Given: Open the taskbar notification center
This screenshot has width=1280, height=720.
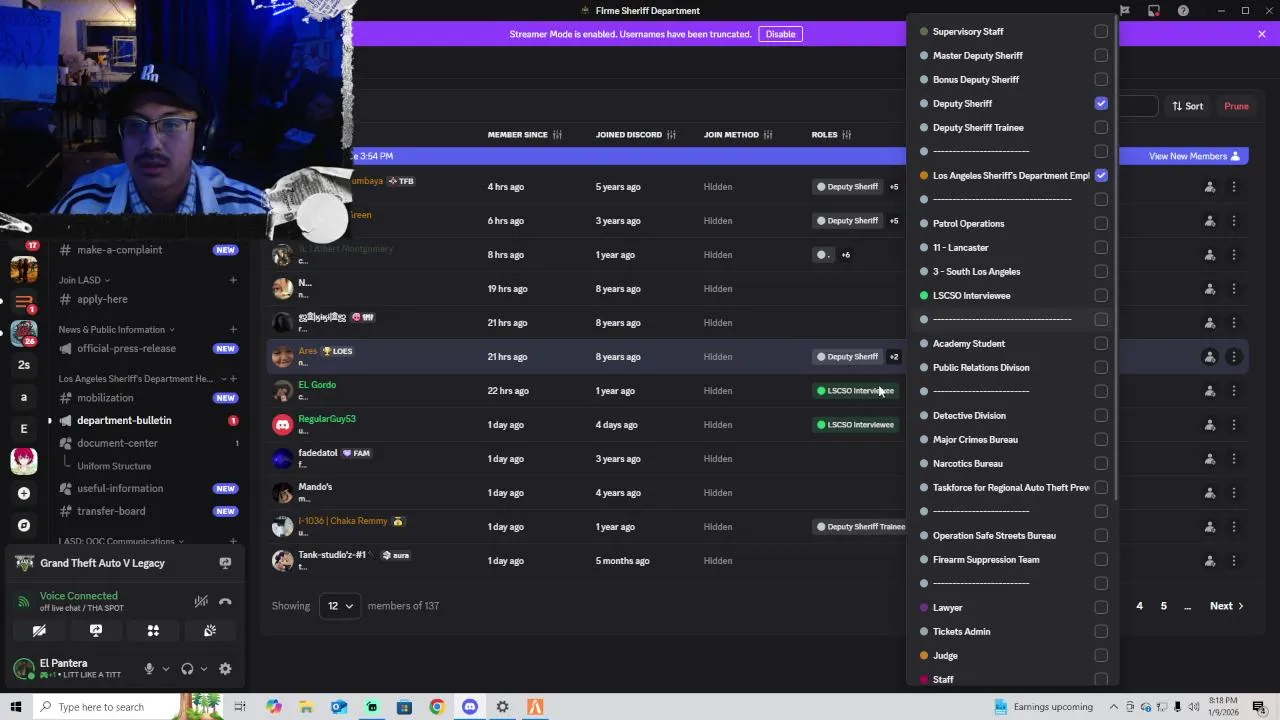Looking at the screenshot, I should tap(1258, 707).
